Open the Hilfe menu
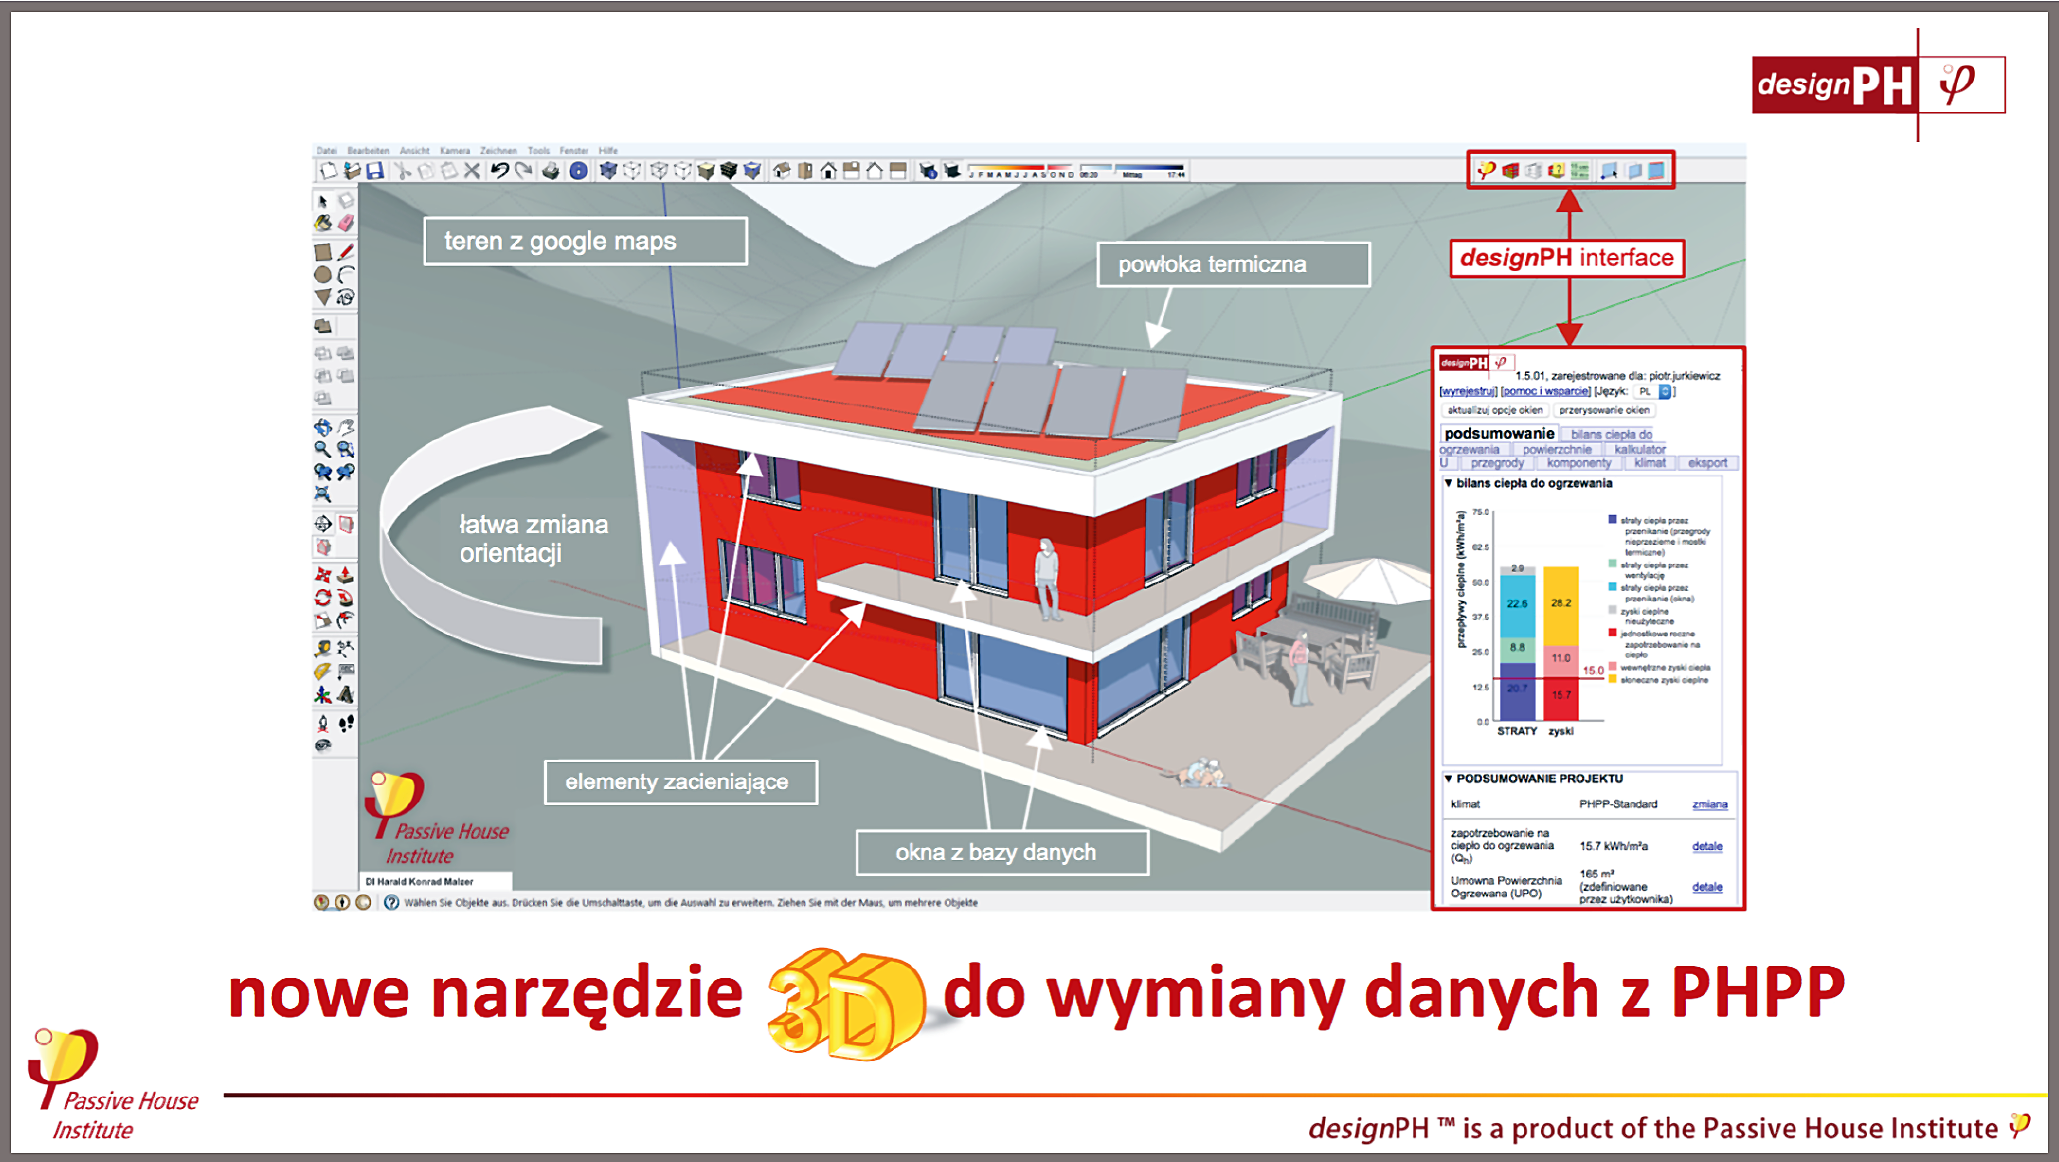2059x1162 pixels. 609,151
